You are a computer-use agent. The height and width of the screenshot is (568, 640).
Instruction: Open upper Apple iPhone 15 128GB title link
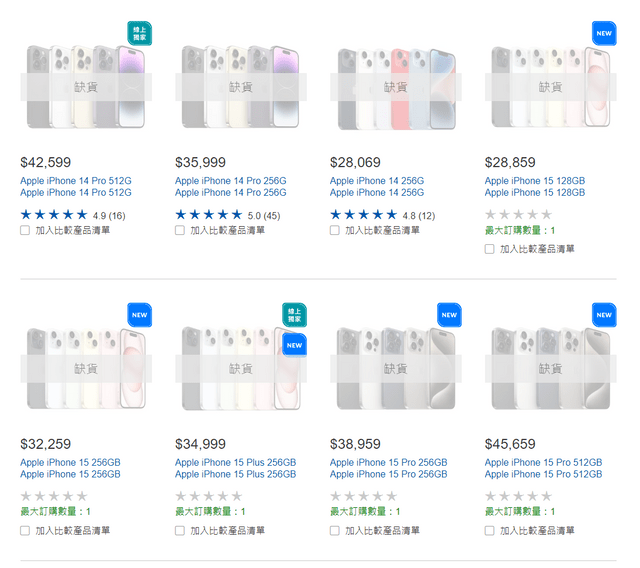point(535,181)
